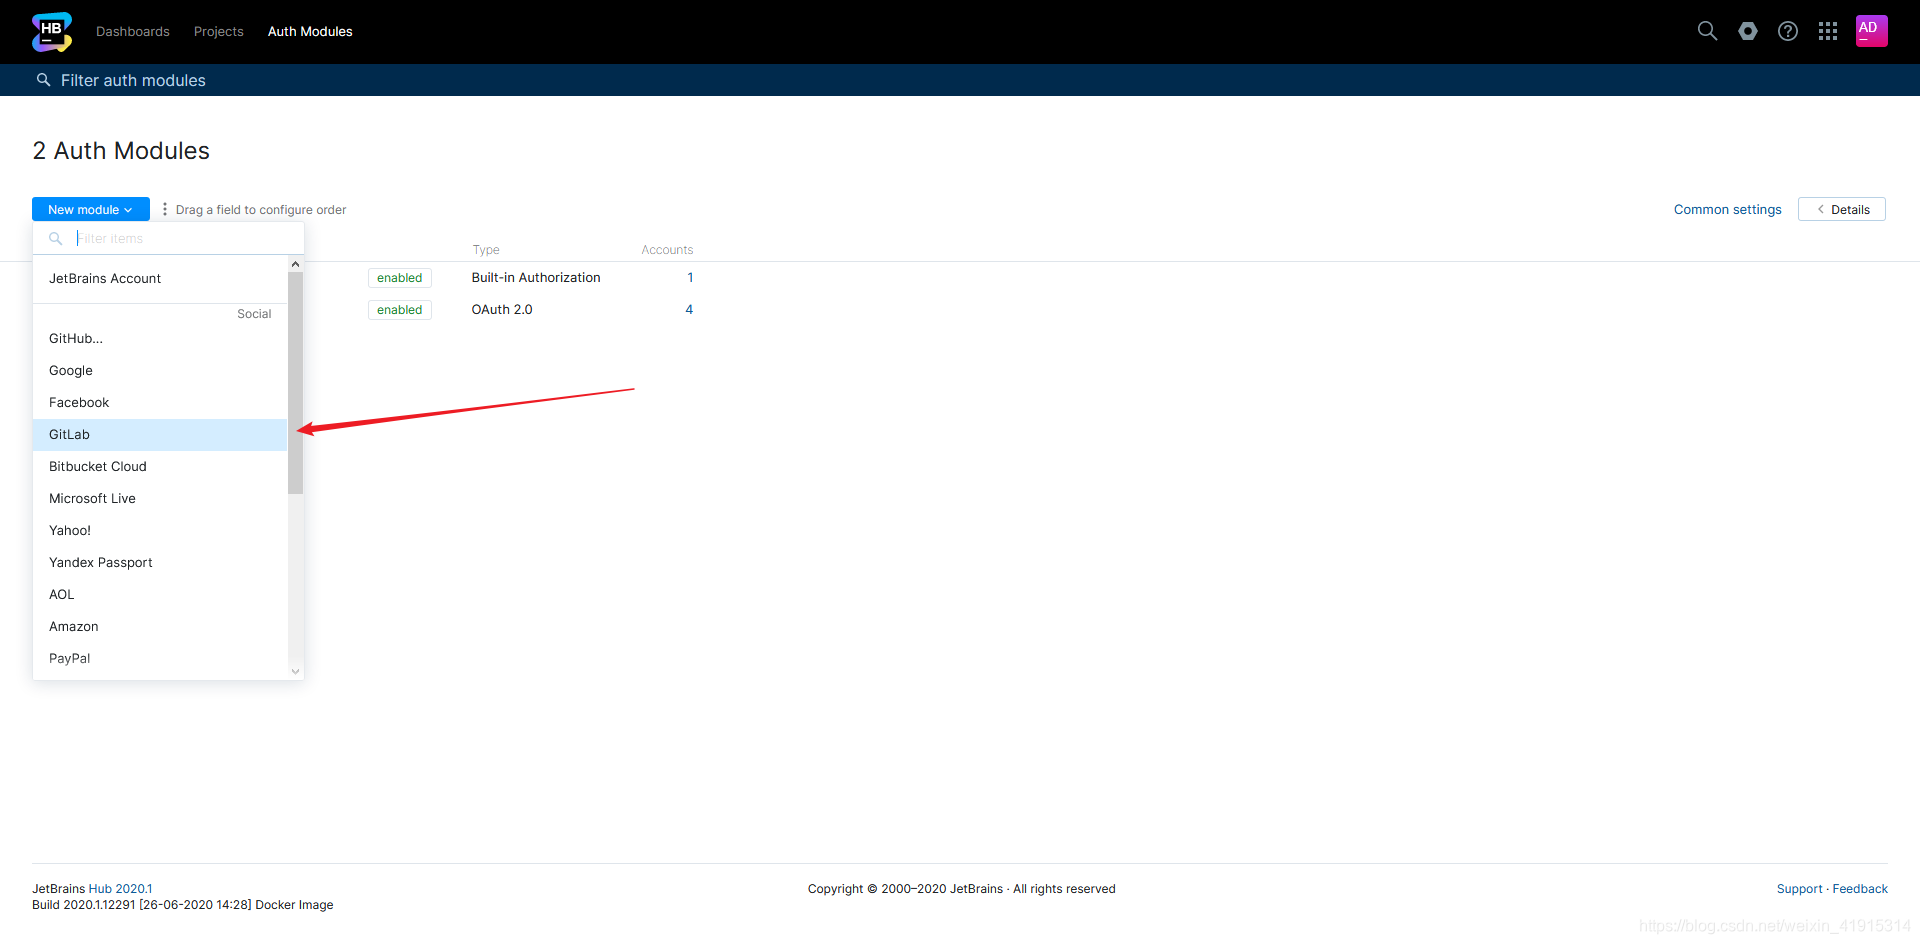Click the 2 Auth Modules heading
Viewport: 1920px width, 944px height.
(121, 150)
